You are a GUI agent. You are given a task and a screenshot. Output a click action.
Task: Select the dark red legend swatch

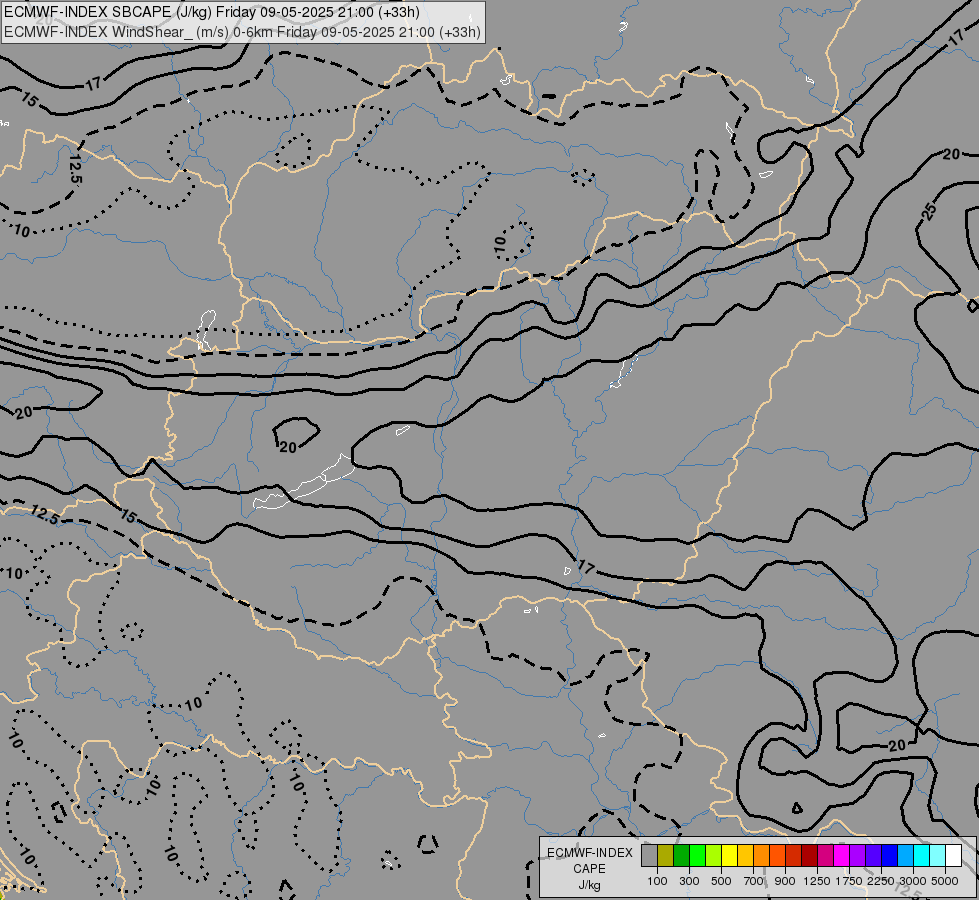coord(810,856)
